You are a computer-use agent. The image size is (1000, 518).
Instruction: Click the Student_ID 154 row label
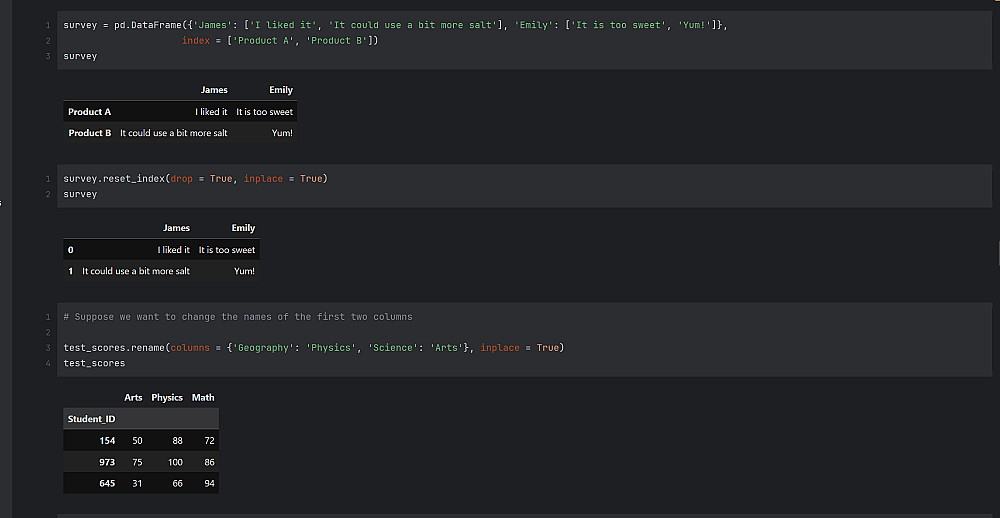coord(107,440)
